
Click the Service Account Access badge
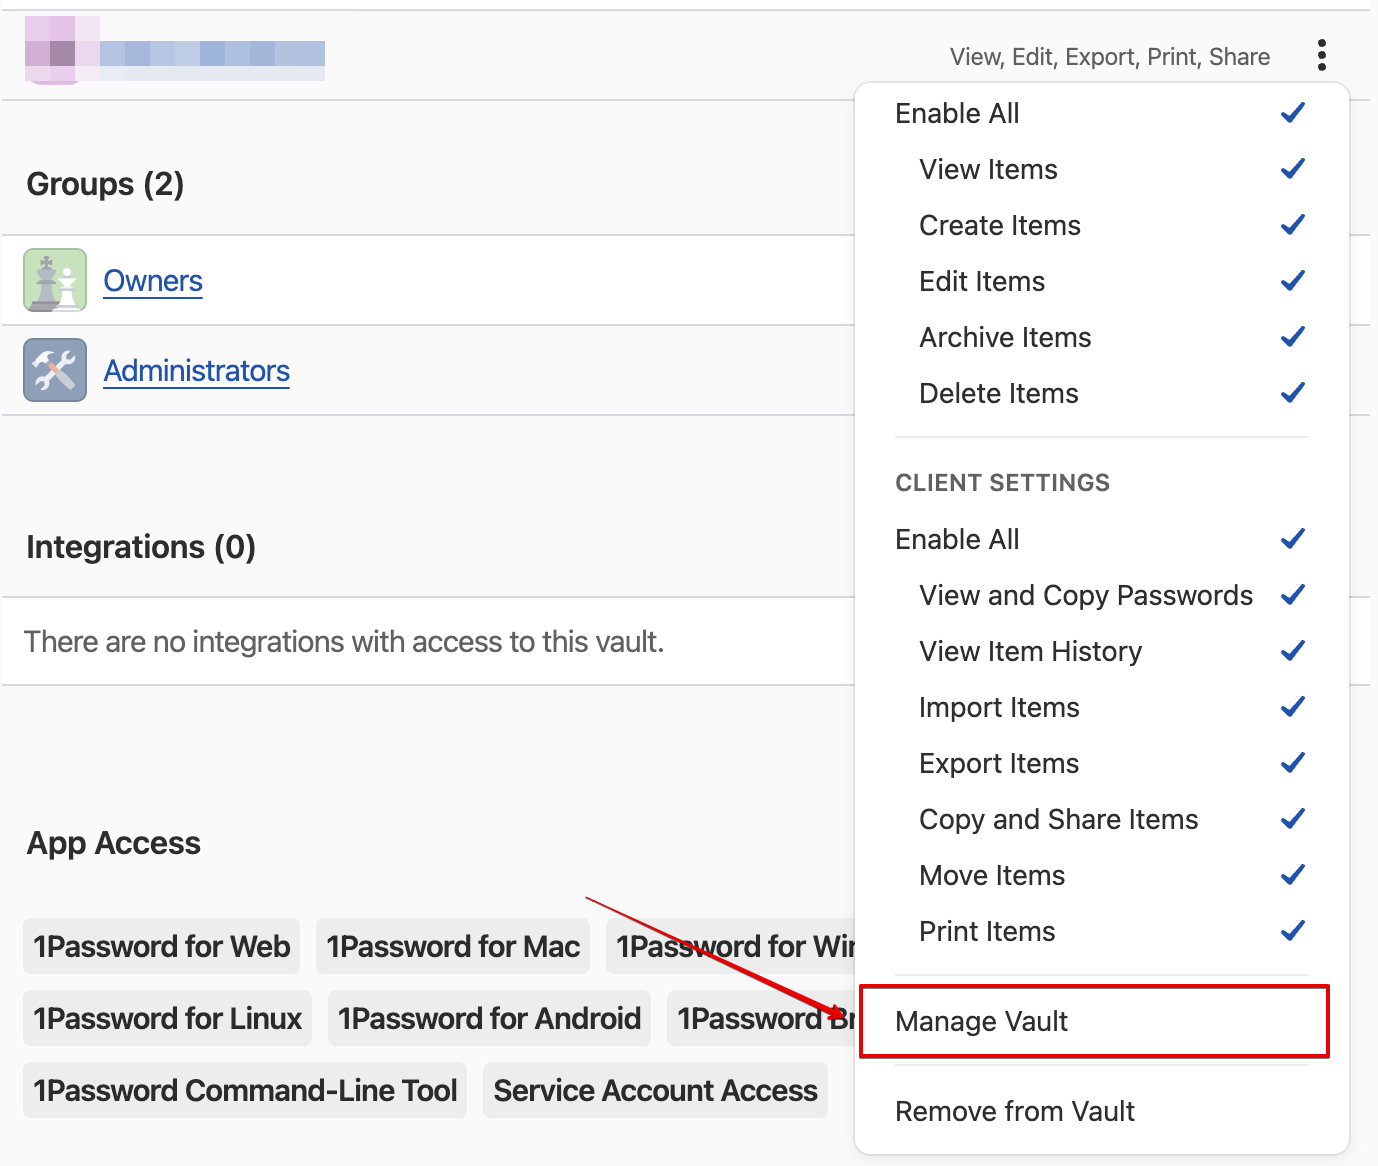(x=655, y=1090)
